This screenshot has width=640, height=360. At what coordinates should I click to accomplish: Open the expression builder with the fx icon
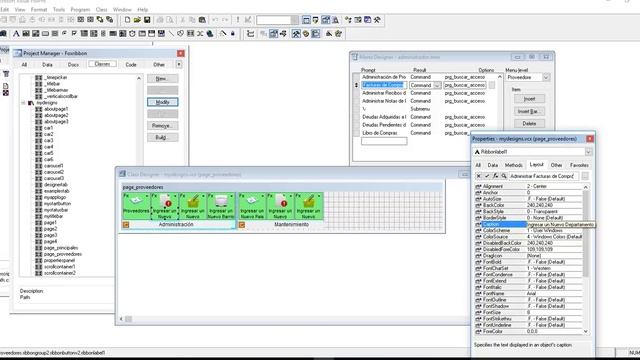(x=496, y=176)
